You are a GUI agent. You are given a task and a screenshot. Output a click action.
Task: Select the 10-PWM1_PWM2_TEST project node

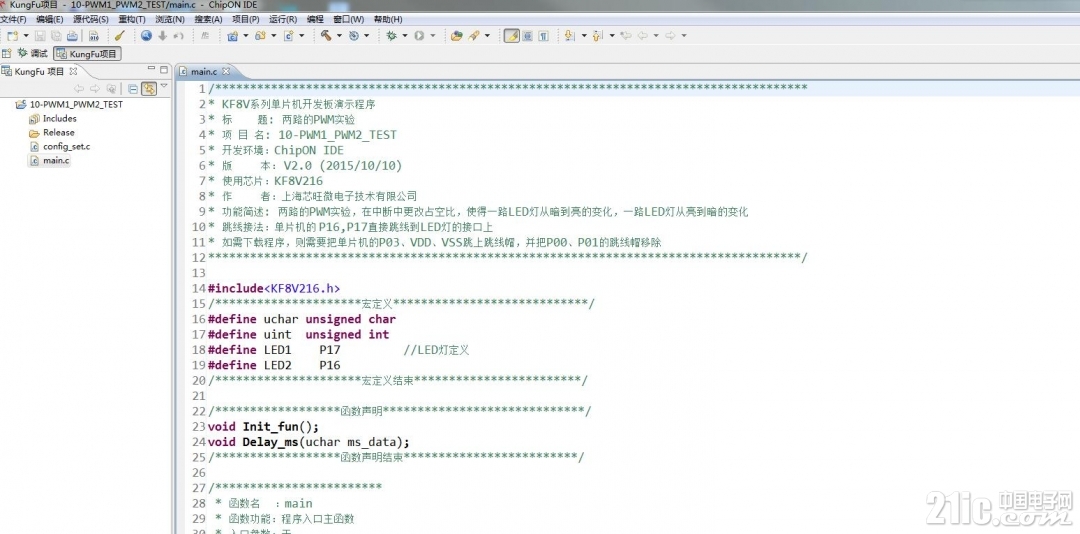click(x=69, y=105)
